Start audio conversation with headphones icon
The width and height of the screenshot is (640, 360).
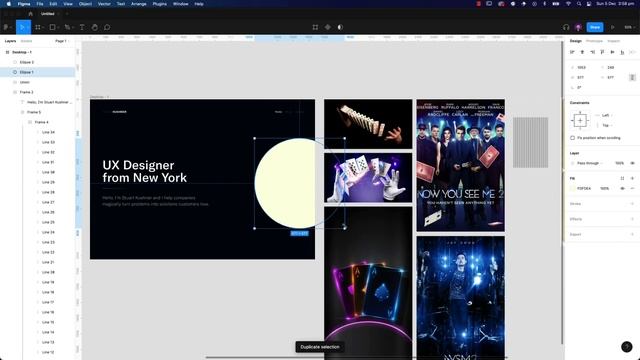(566, 27)
